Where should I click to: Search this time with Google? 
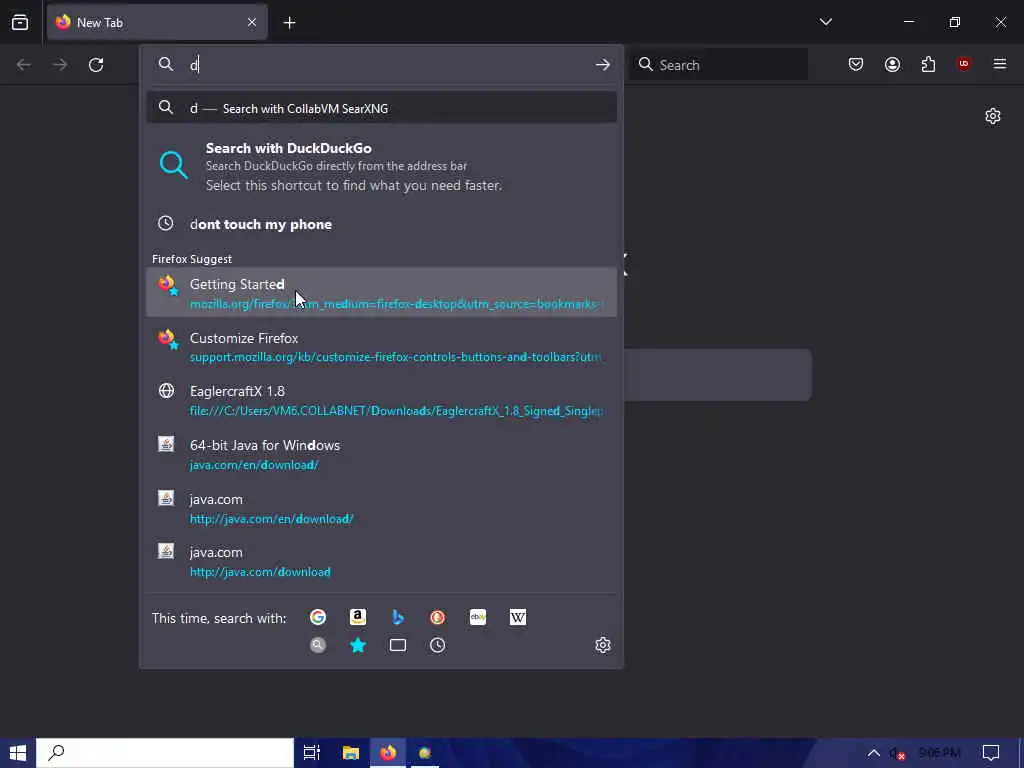tap(318, 617)
